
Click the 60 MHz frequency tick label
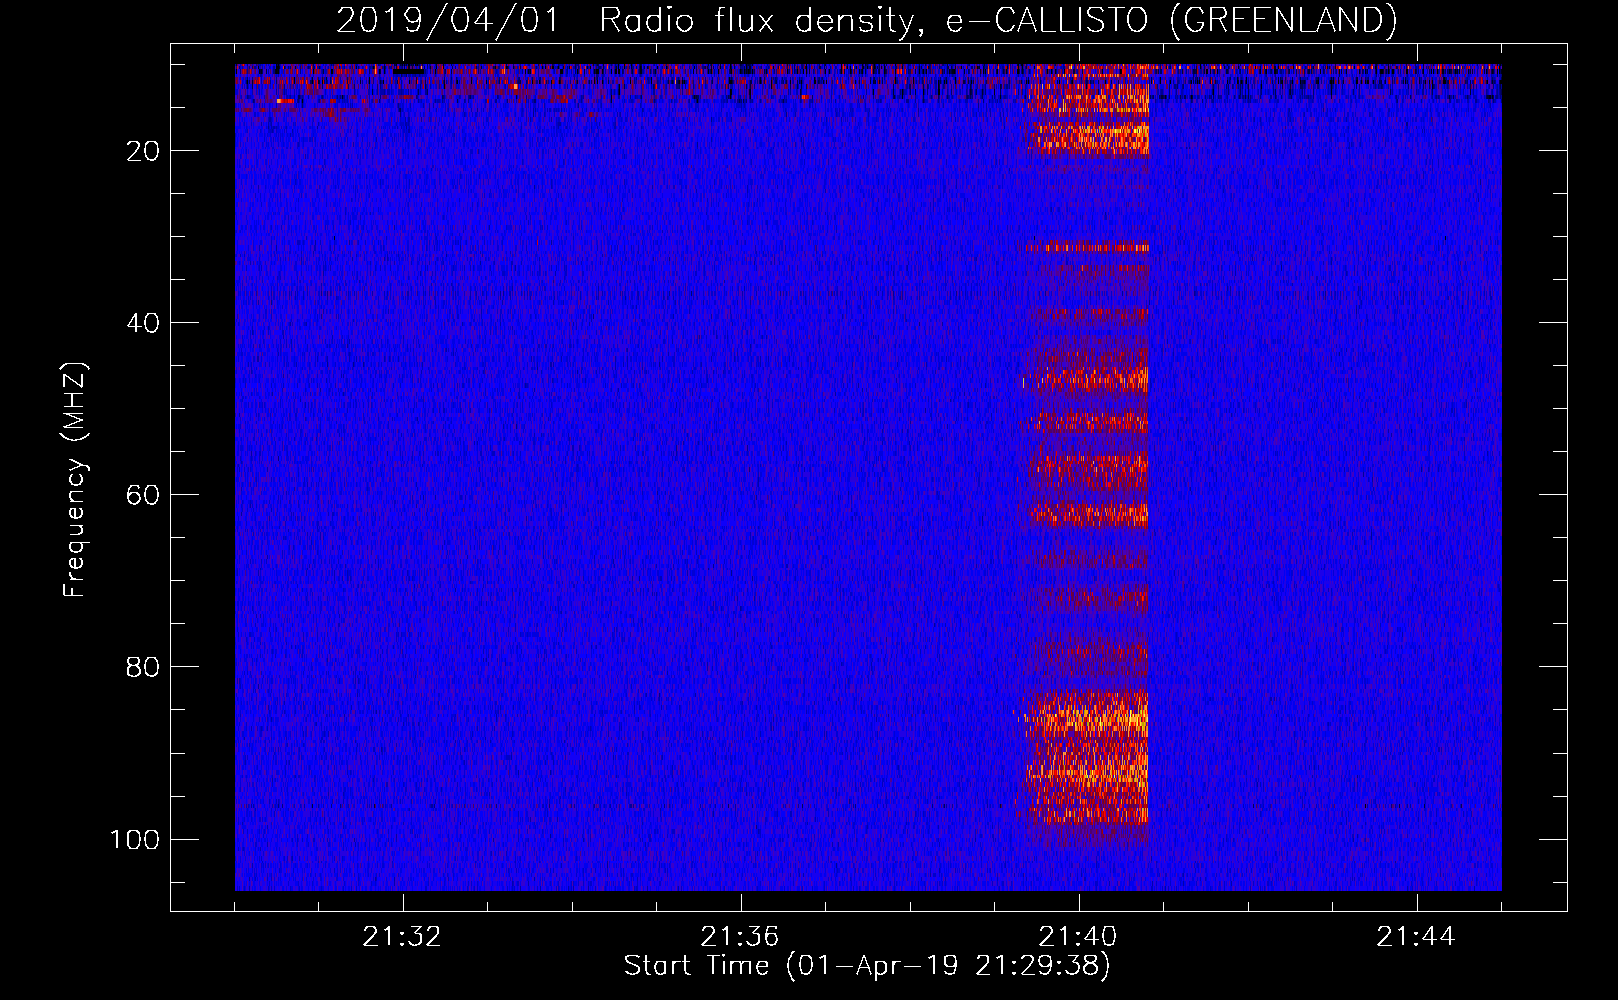point(143,495)
